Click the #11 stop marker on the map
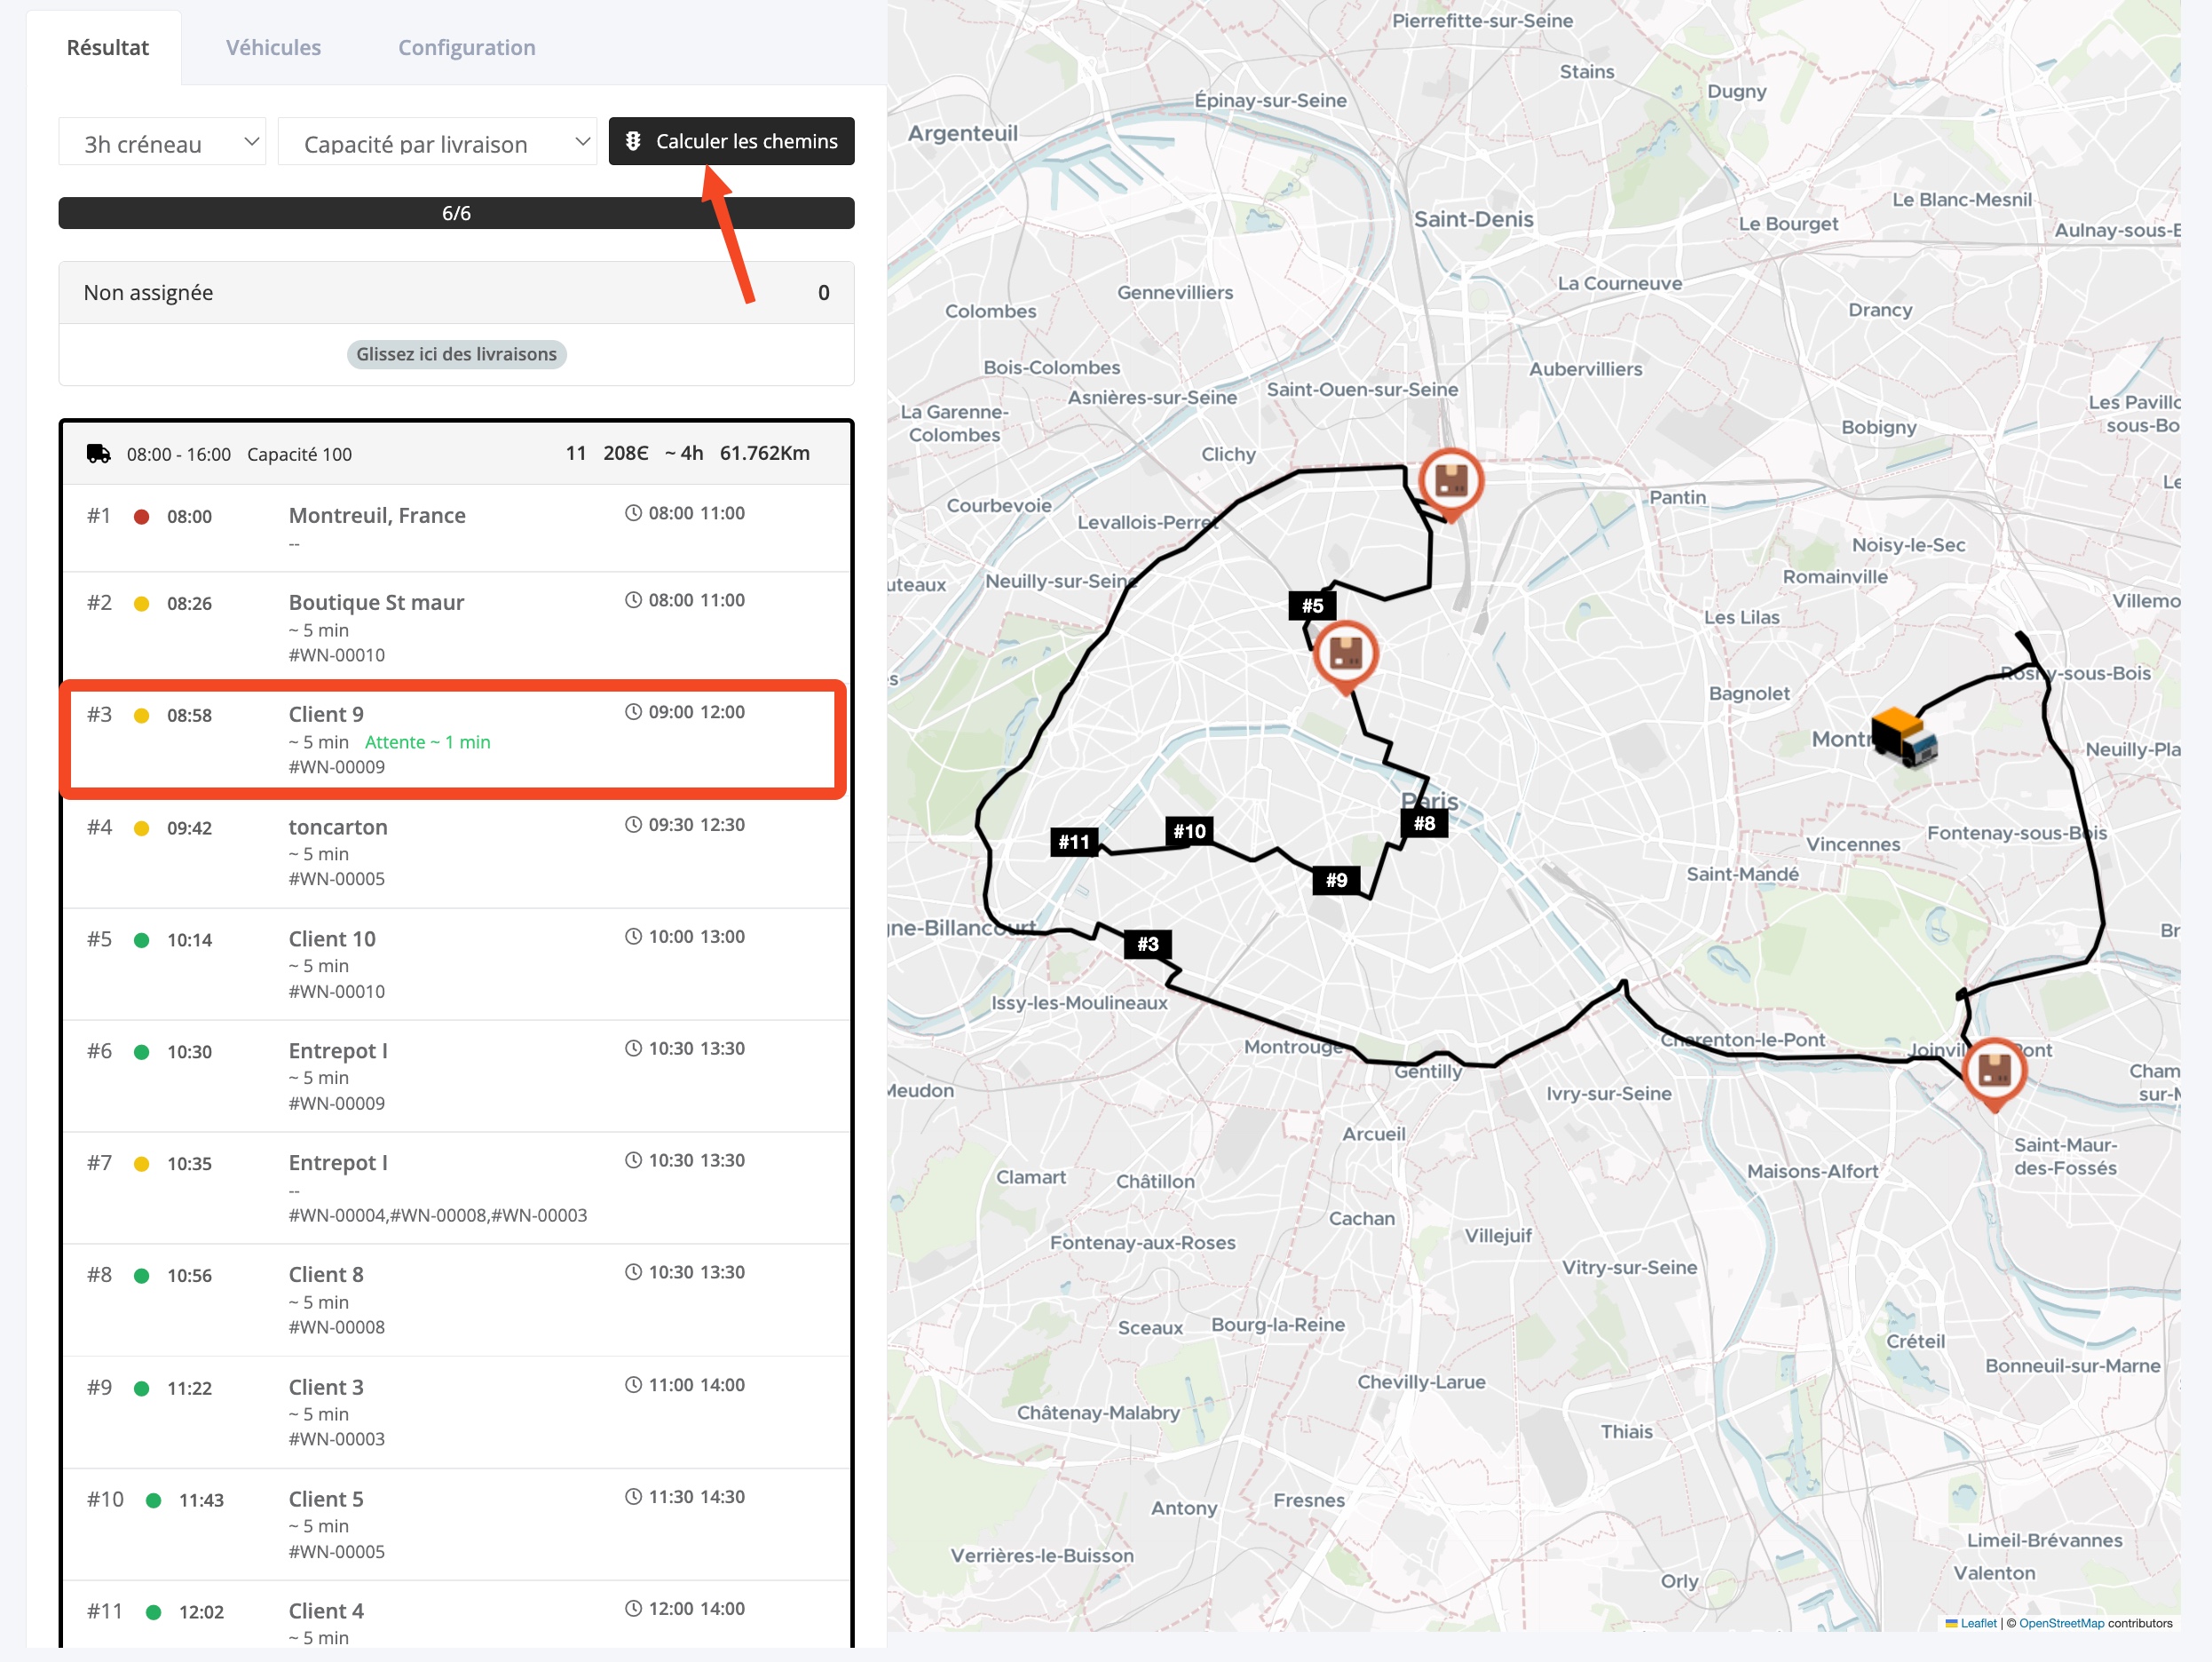The image size is (2212, 1662). [x=1074, y=842]
